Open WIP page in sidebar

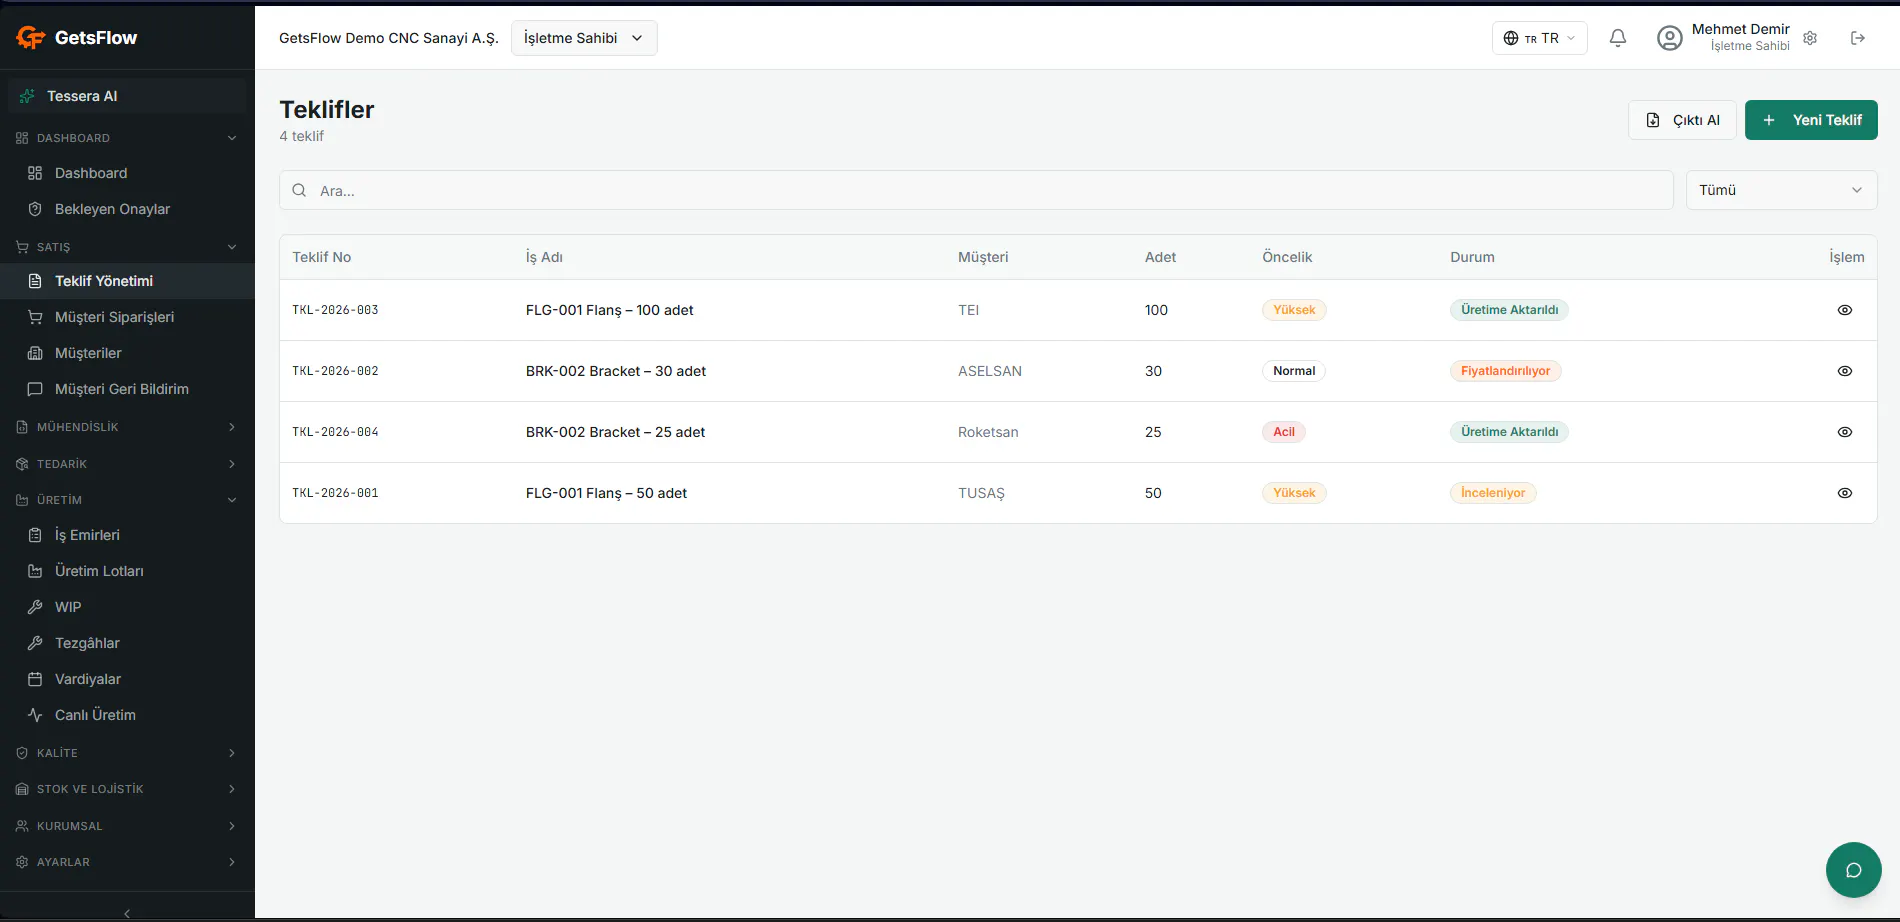(x=127, y=607)
